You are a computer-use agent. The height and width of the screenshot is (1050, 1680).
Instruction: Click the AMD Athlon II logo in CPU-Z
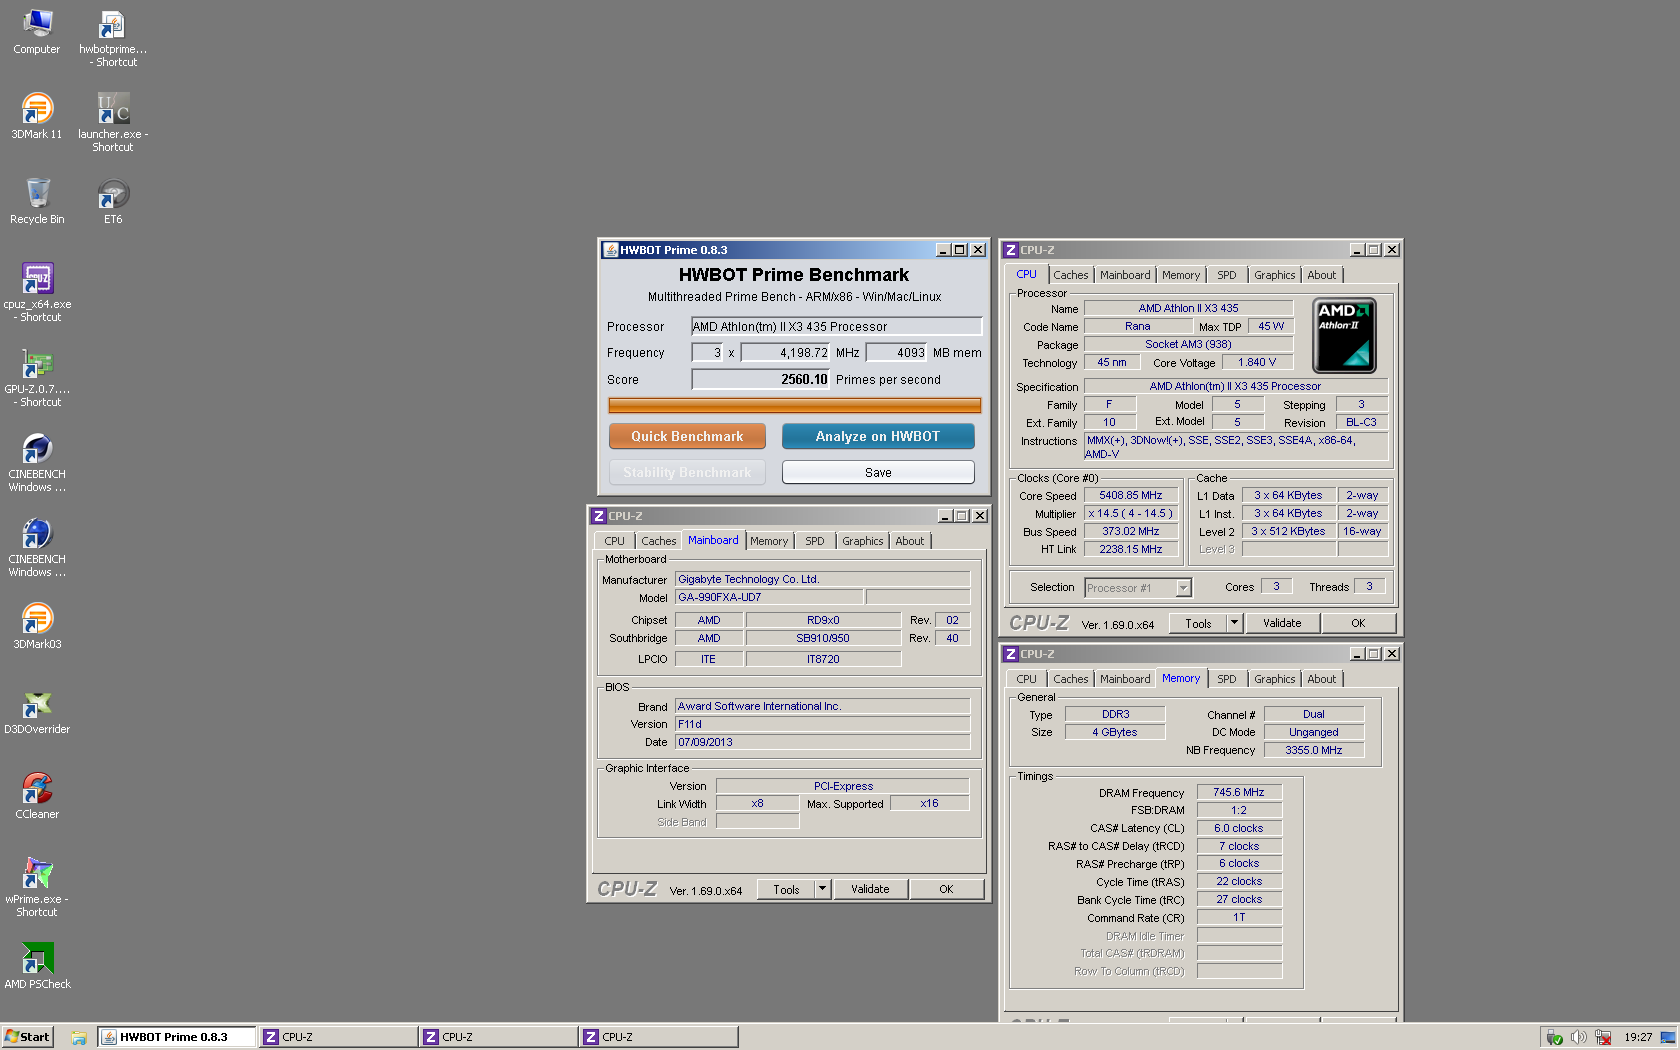pos(1344,335)
